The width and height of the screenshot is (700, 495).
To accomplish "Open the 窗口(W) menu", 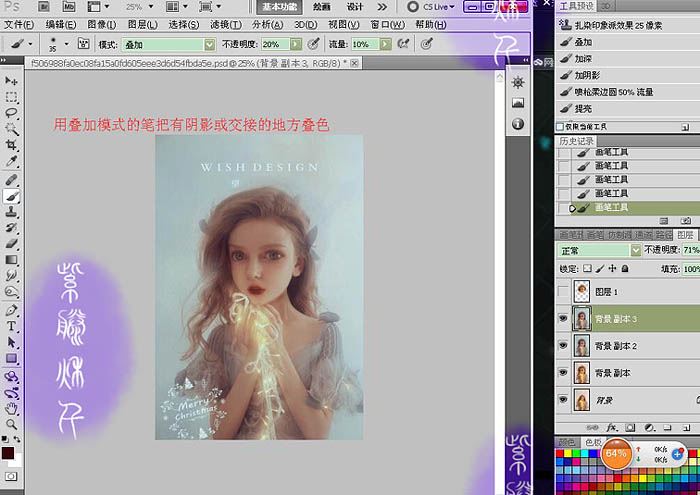I will (x=387, y=25).
